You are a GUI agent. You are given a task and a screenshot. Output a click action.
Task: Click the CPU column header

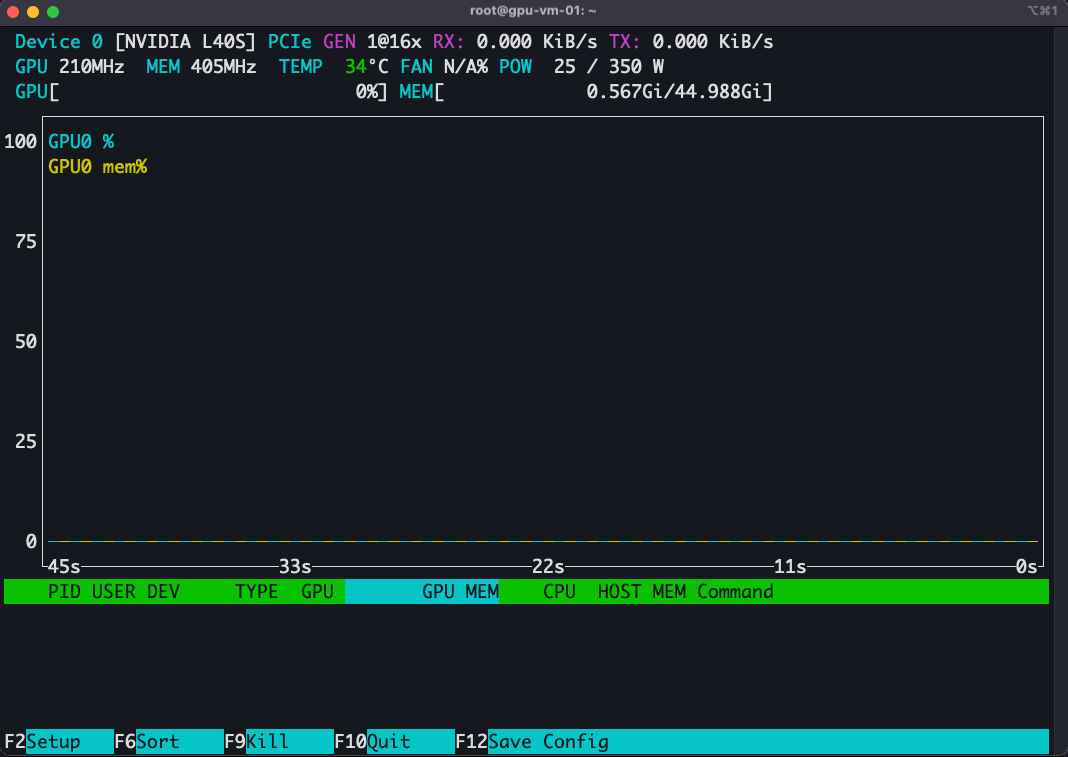pyautogui.click(x=558, y=591)
